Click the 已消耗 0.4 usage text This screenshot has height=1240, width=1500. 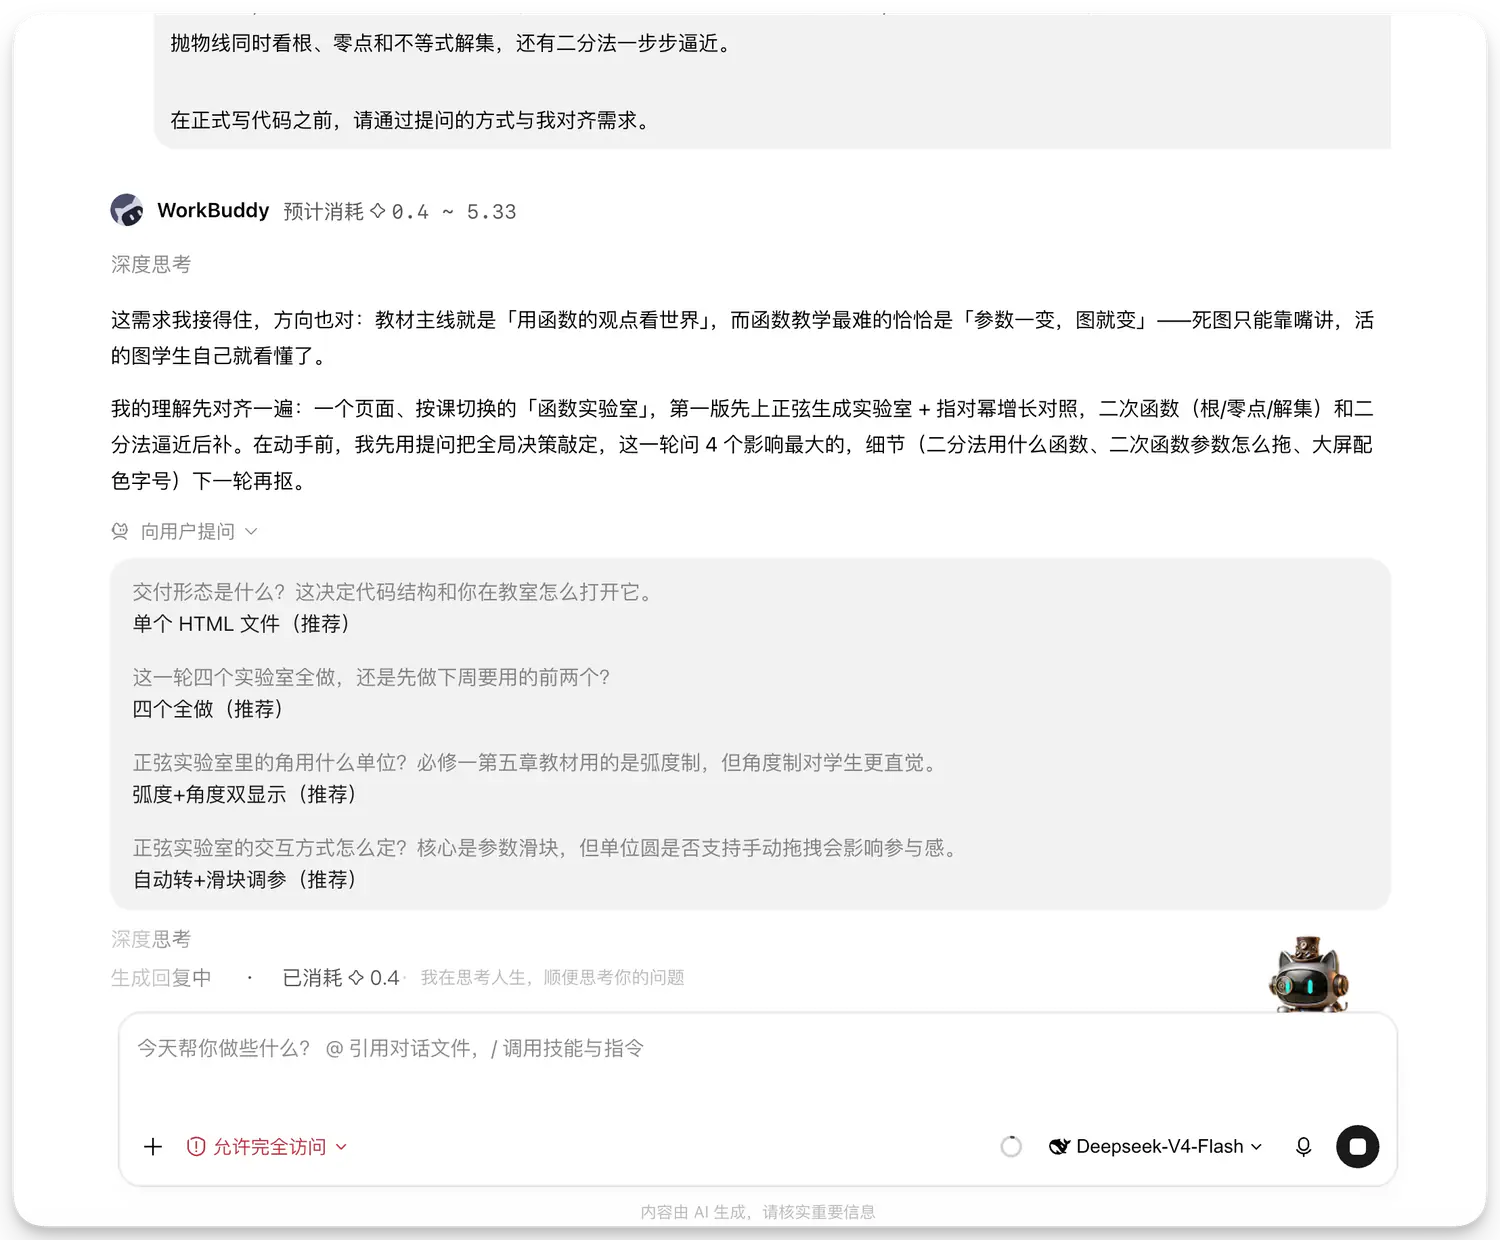tap(341, 978)
